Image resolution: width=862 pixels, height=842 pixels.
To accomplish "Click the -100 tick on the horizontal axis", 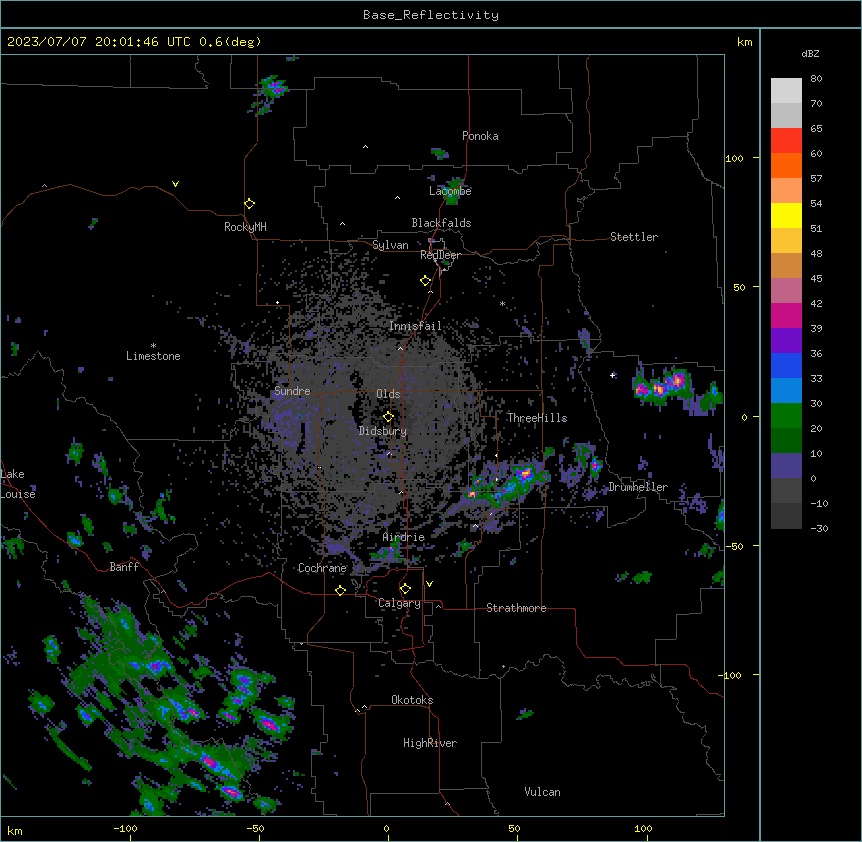I will click(126, 829).
